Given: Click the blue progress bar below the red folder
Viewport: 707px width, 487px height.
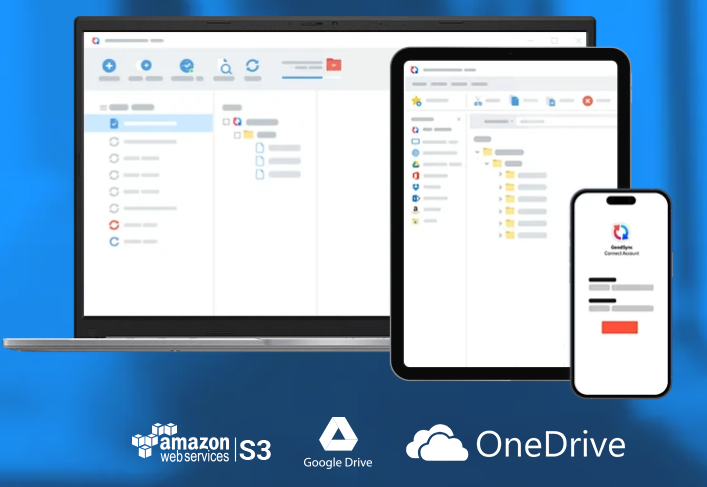Looking at the screenshot, I should pos(302,78).
